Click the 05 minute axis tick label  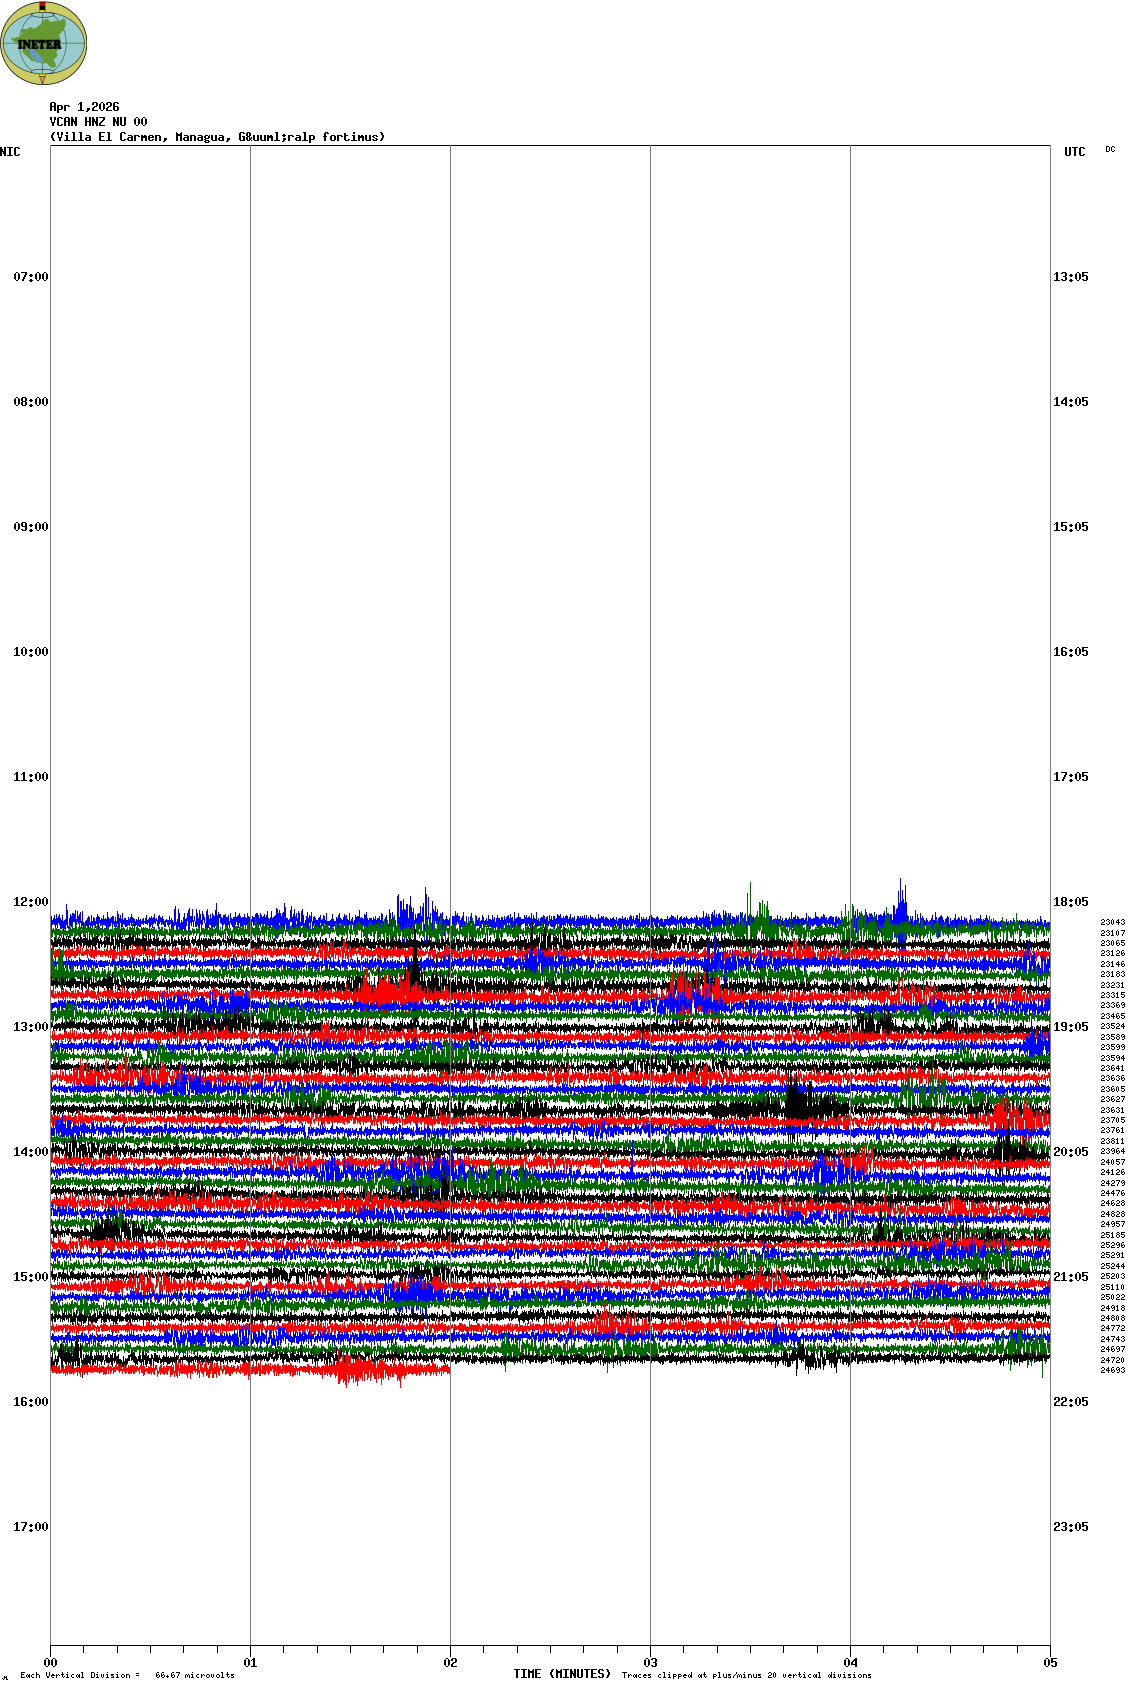coord(1050,1663)
